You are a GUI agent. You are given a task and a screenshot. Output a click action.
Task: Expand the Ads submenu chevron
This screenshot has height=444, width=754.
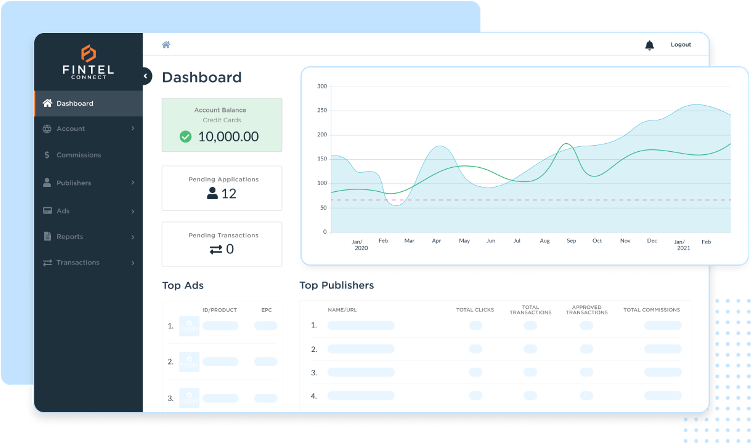click(133, 211)
